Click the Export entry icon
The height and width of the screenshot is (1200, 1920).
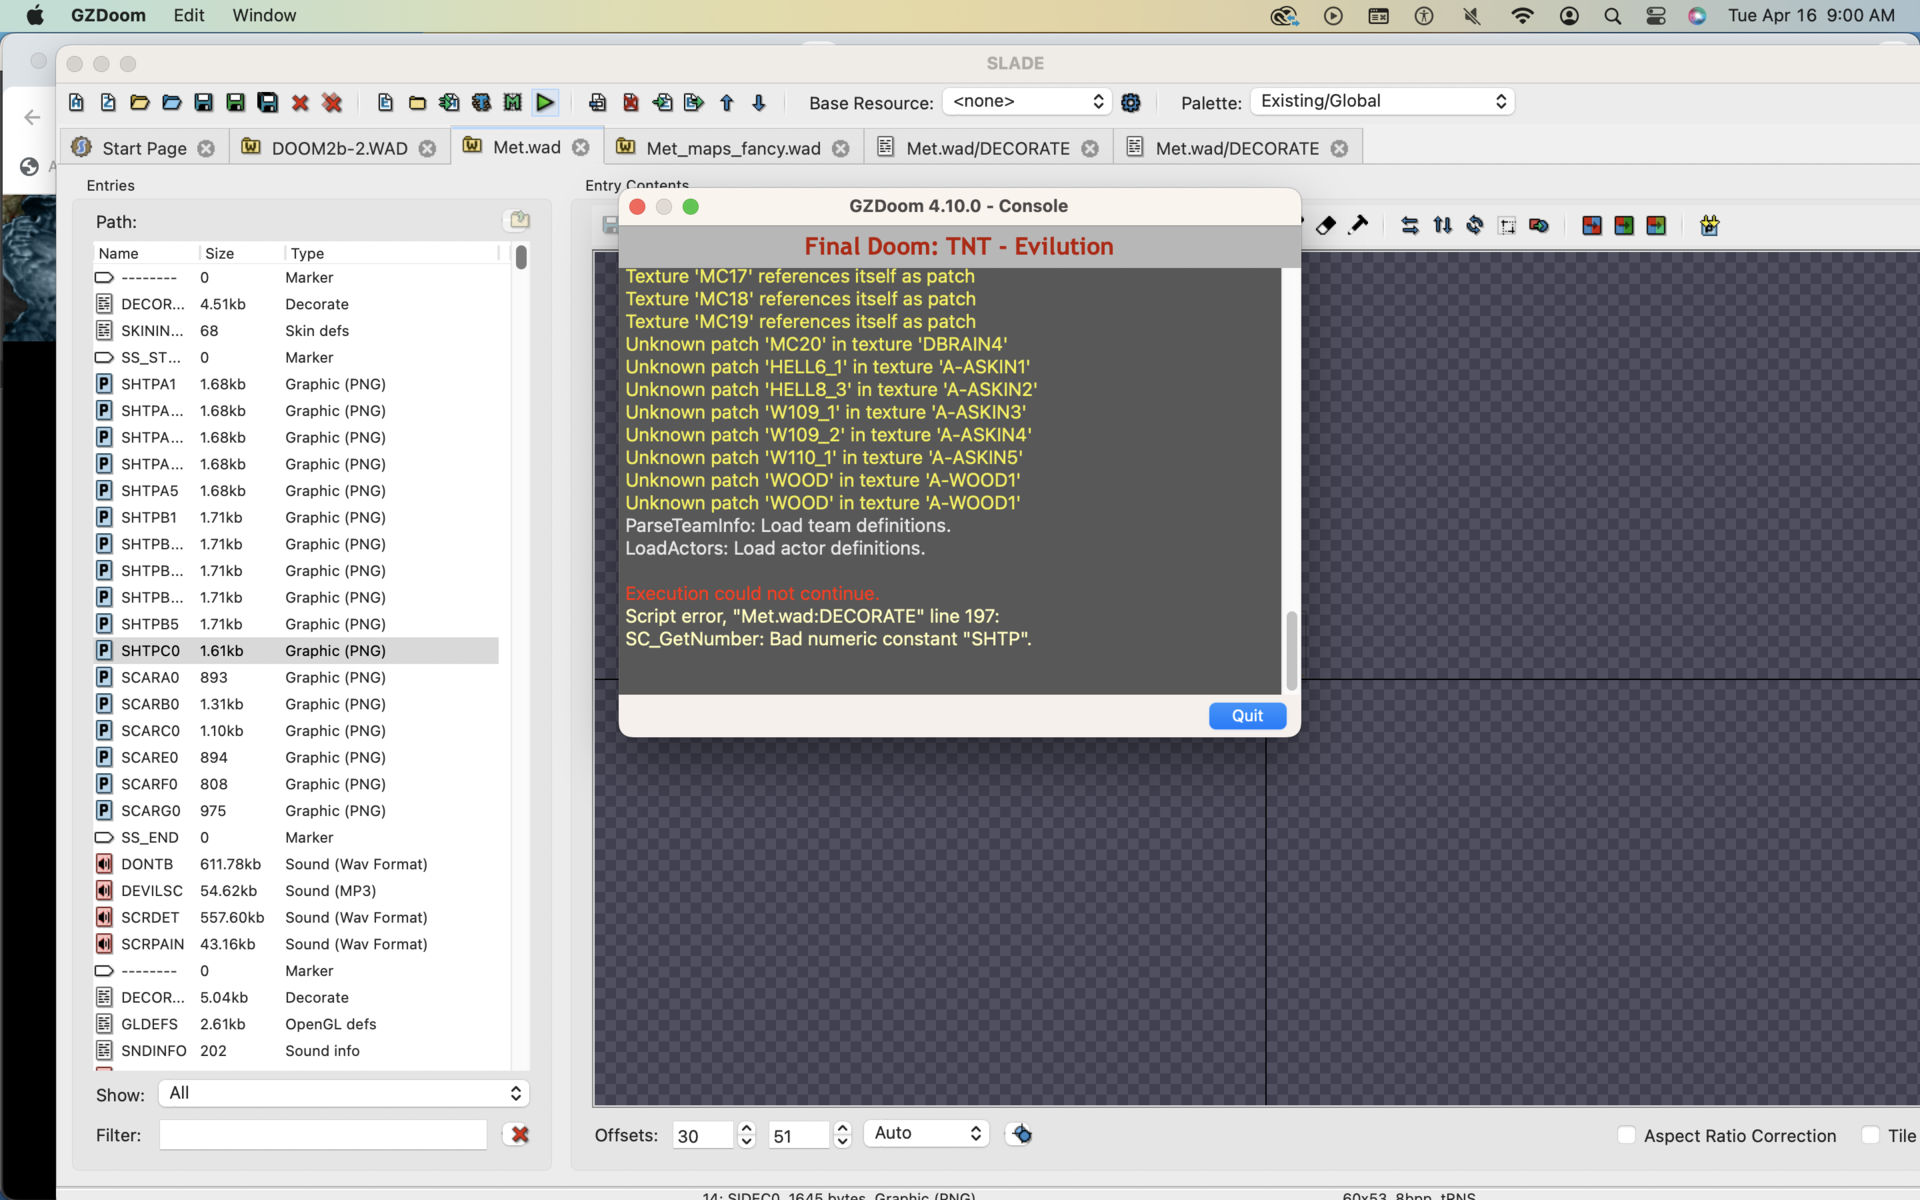[694, 102]
